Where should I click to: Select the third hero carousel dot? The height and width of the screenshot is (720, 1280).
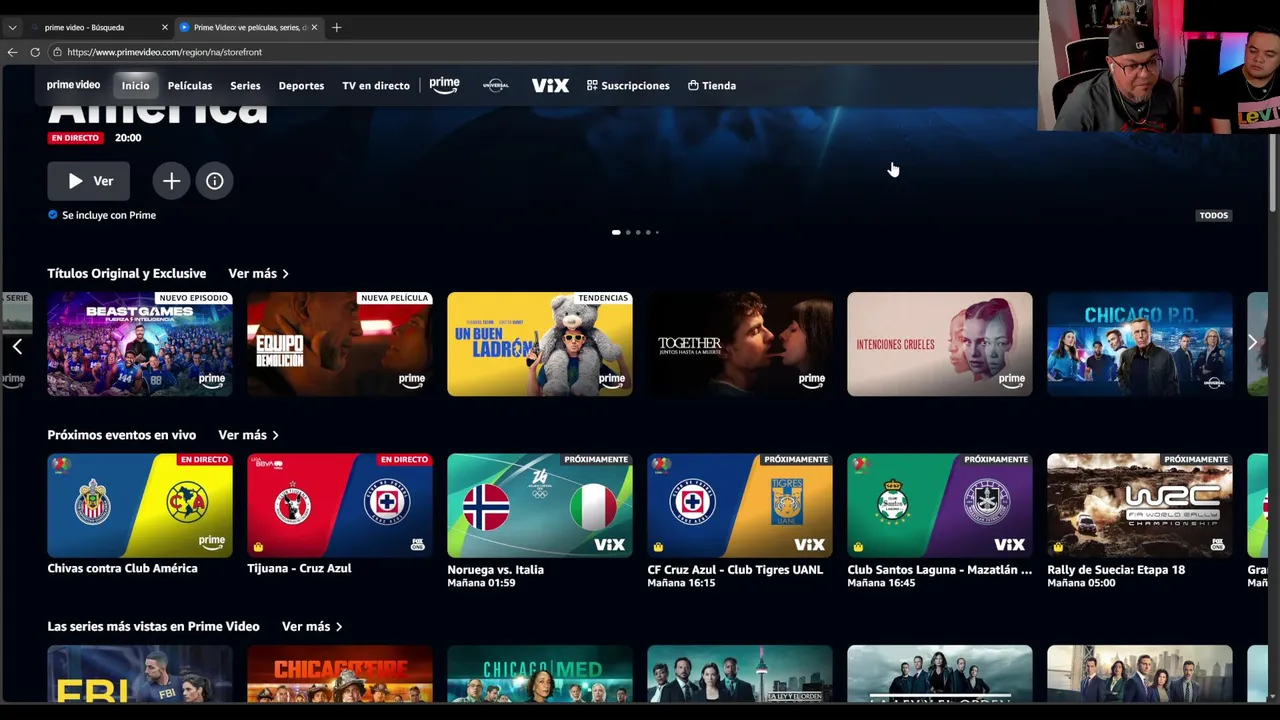(638, 232)
